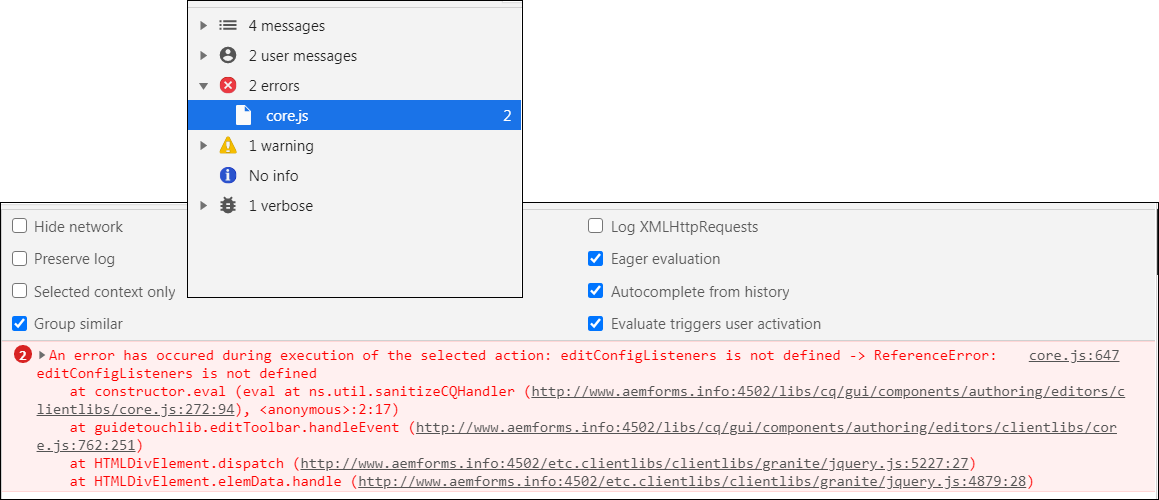The height and width of the screenshot is (500, 1159).
Task: Expand the 1 verbose group arrow
Action: click(203, 206)
